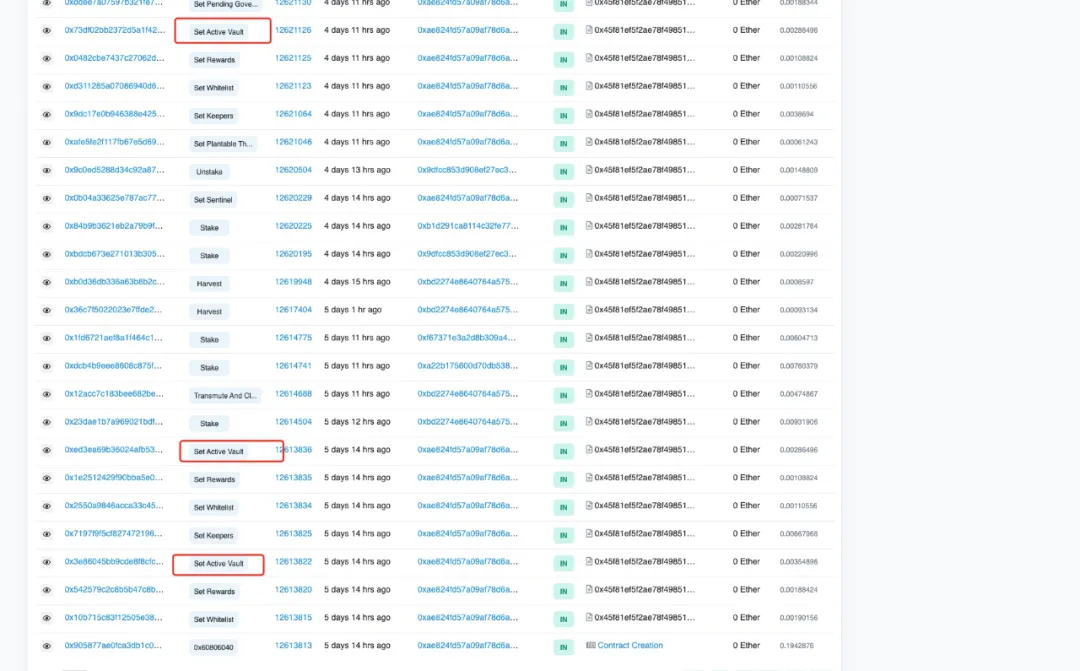The image size is (1080, 671).
Task: Click the IN badge on the first transaction row
Action: pos(562,3)
